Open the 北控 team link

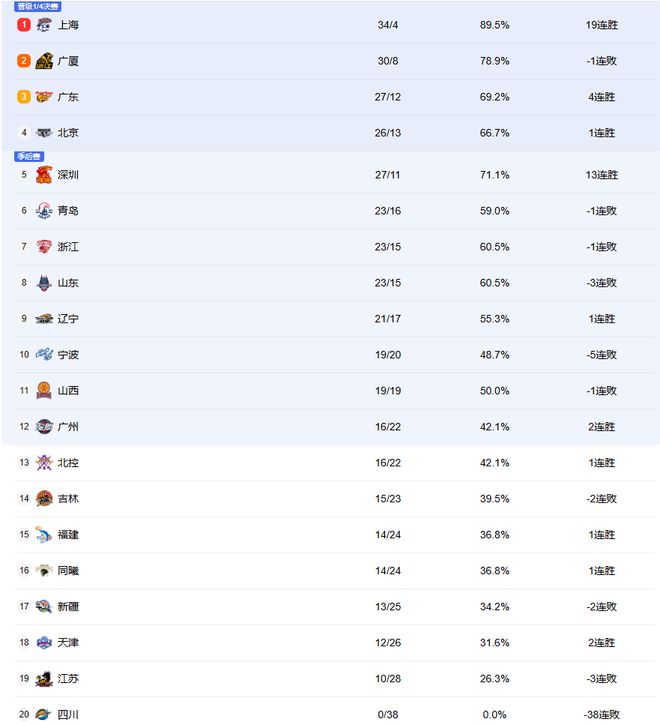[68, 463]
